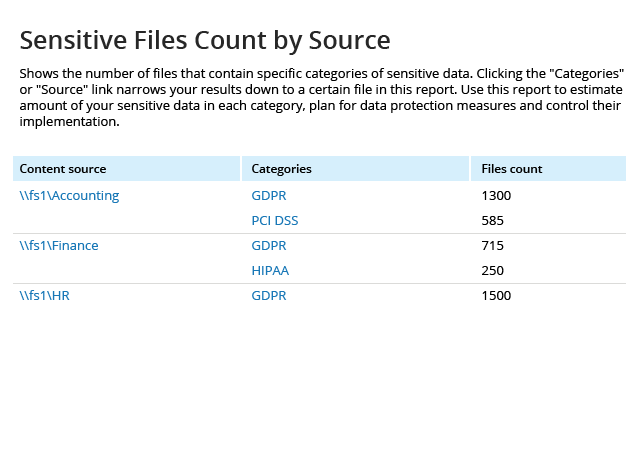The height and width of the screenshot is (450, 640).
Task: Select the HIPAA category link
Action: [270, 270]
